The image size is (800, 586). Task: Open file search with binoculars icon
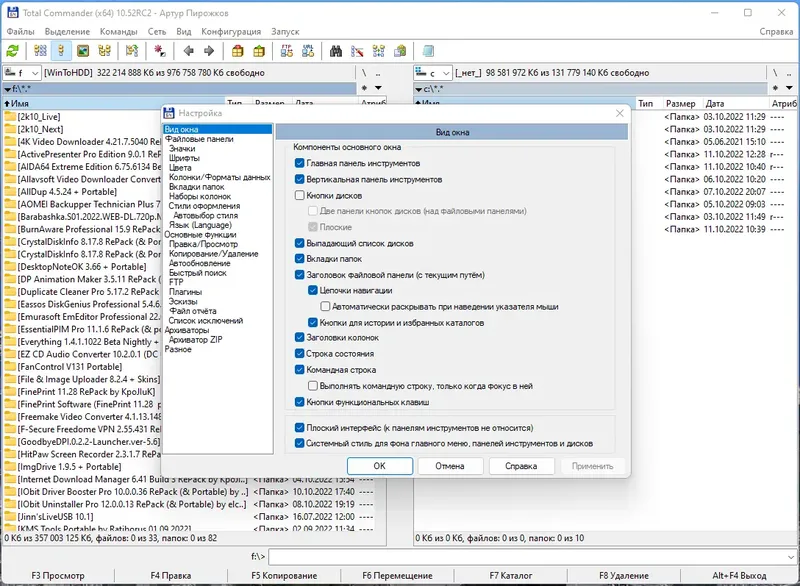pyautogui.click(x=336, y=51)
